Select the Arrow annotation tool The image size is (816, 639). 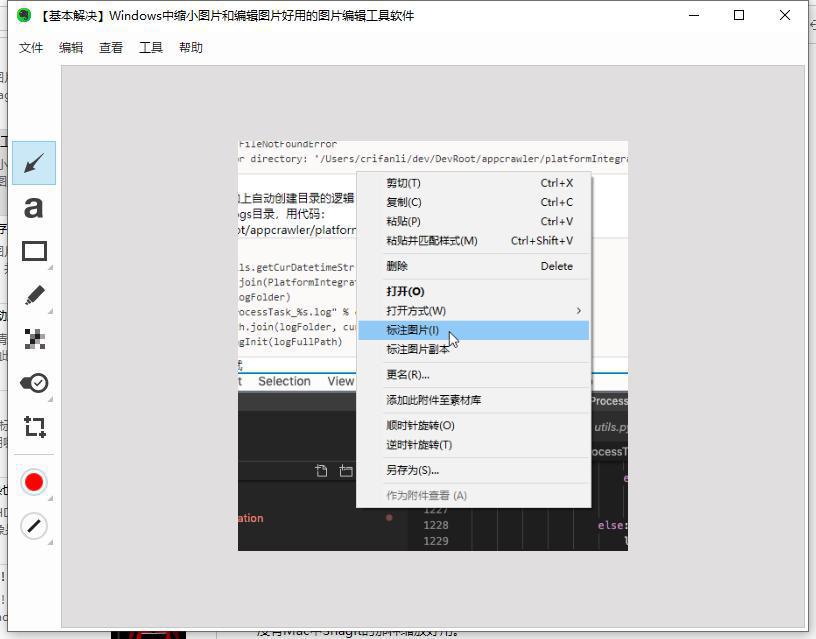point(34,163)
